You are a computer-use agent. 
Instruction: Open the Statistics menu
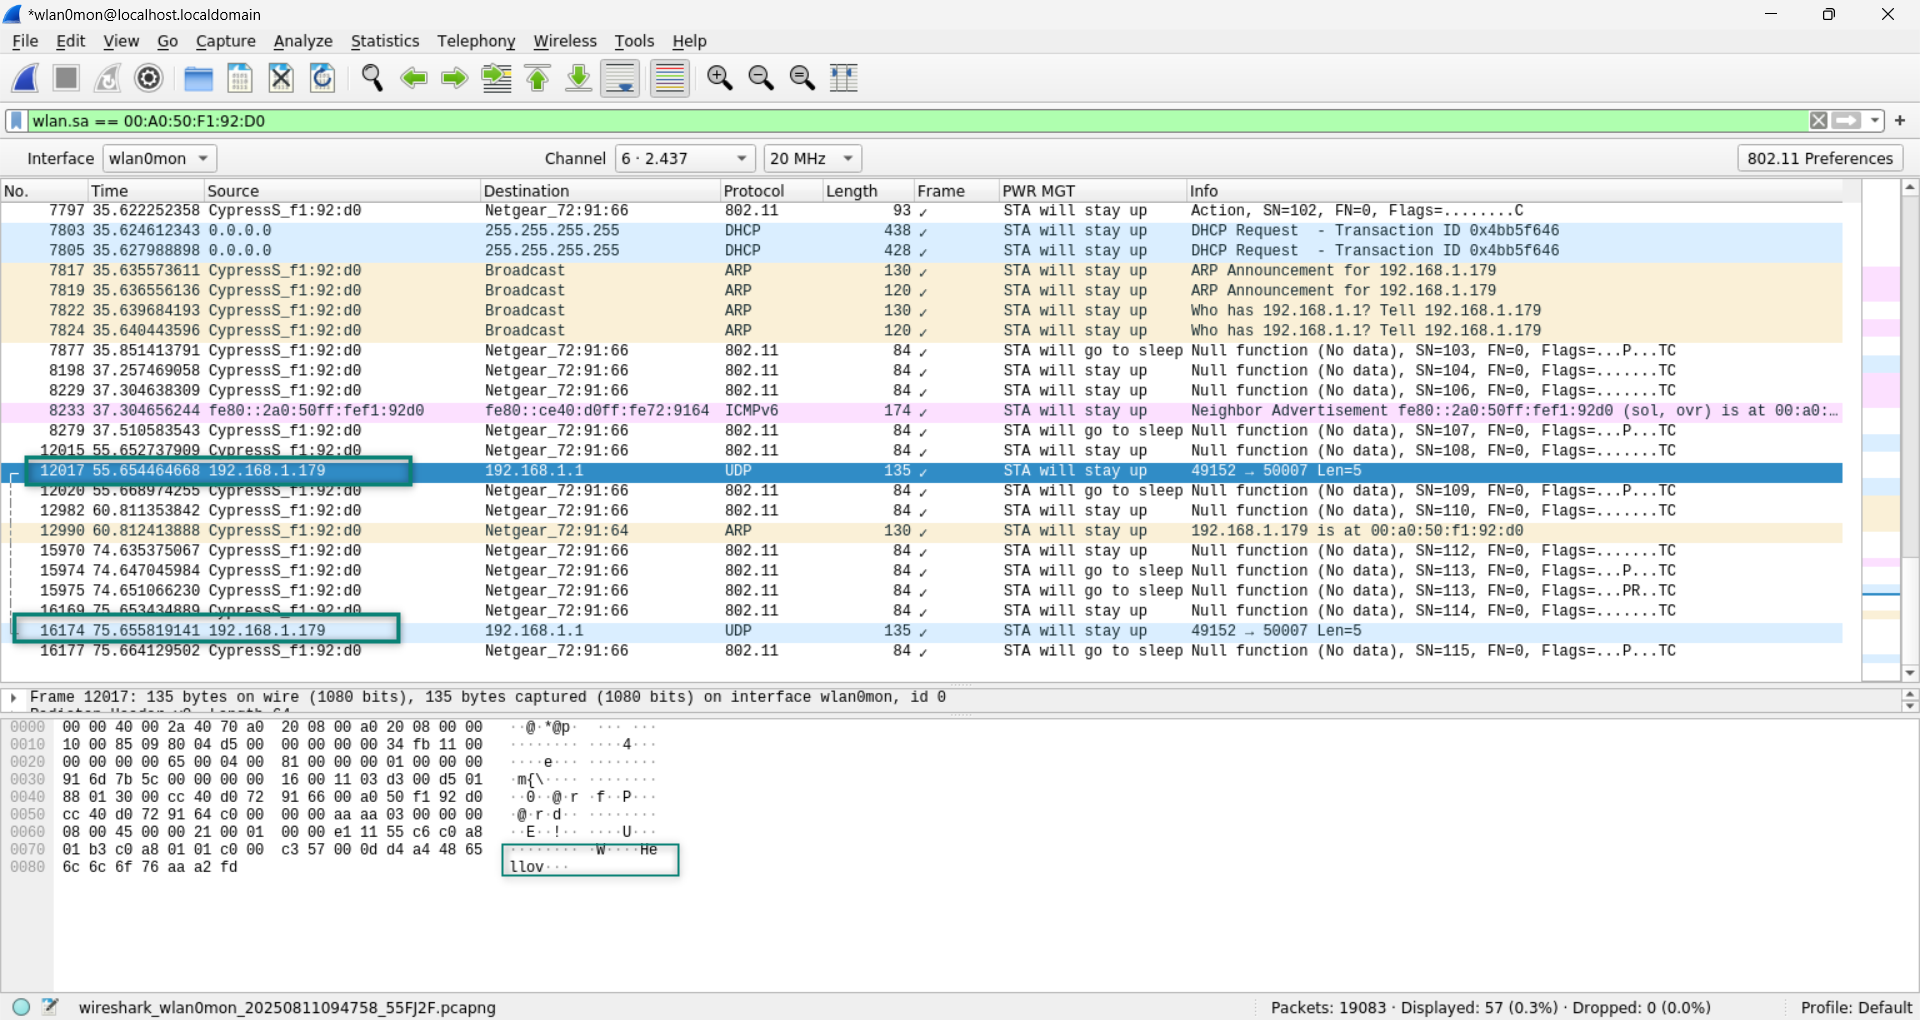click(384, 41)
